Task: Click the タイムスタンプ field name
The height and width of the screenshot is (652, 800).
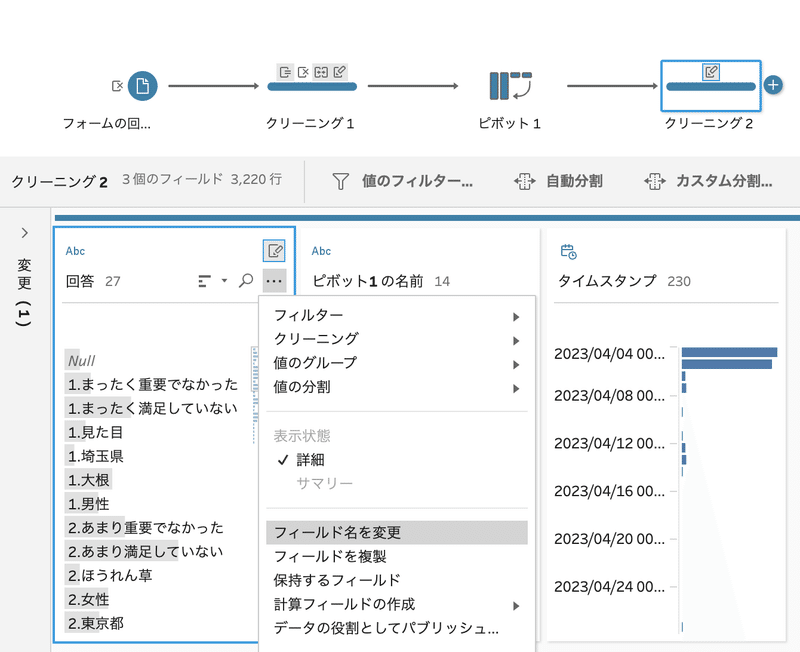Action: [x=607, y=281]
